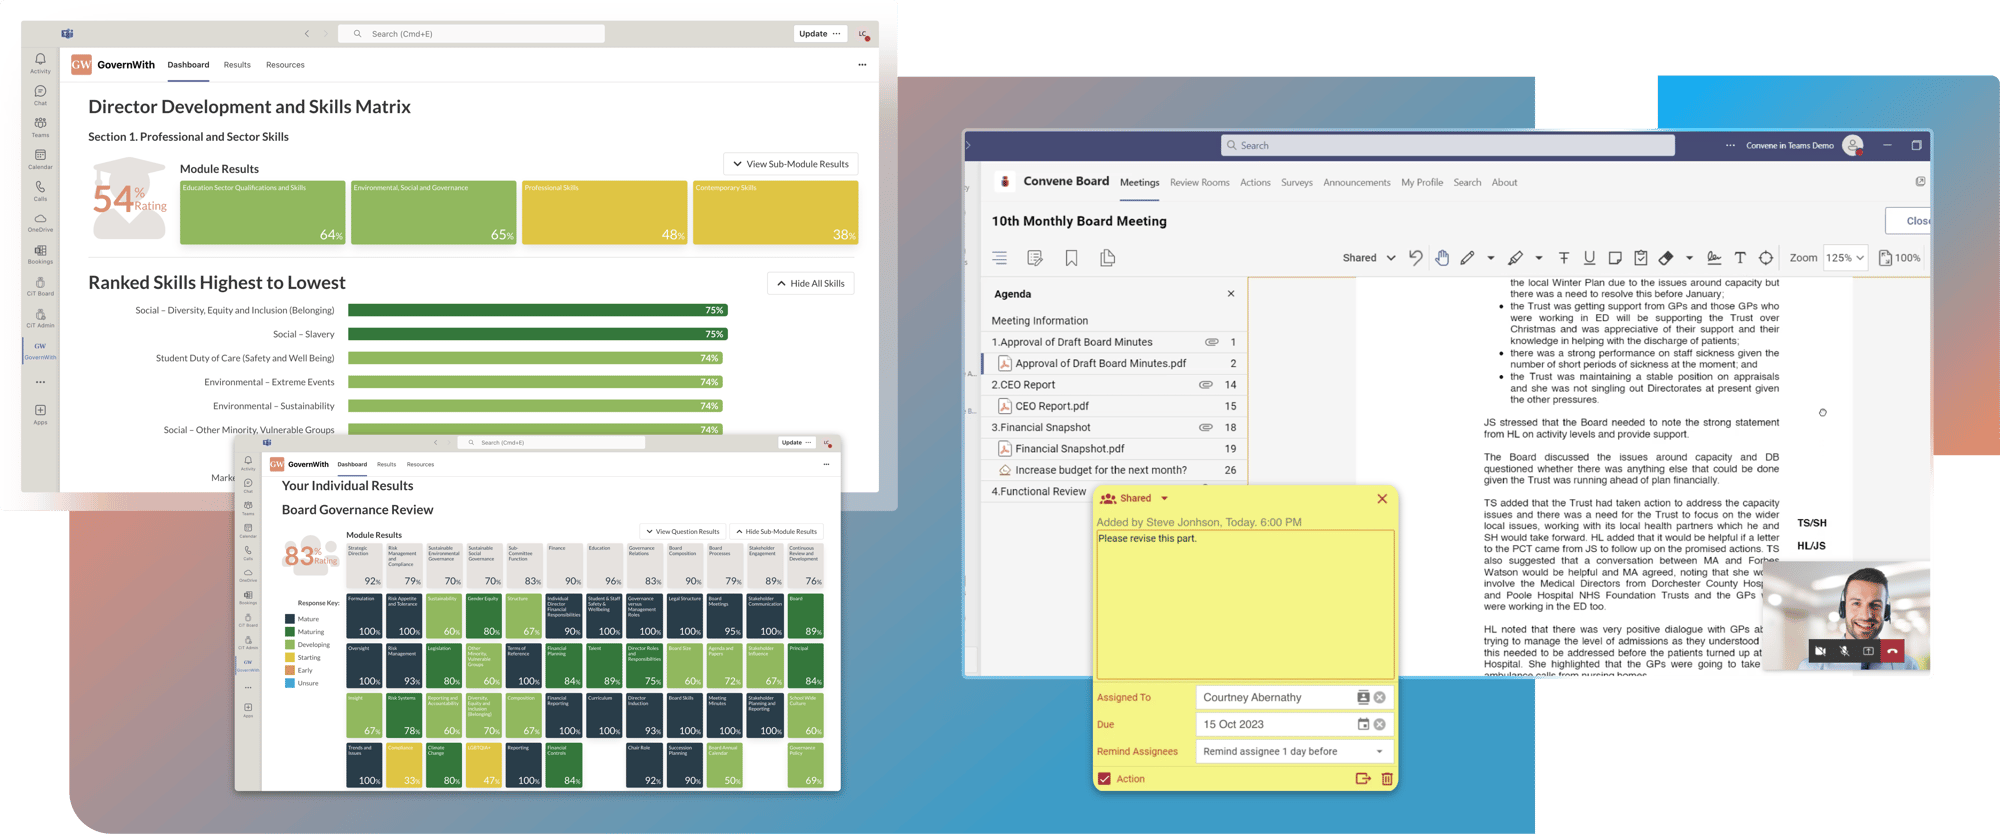Unmute the microphone in the video call
The image size is (2000, 834).
pos(1844,651)
